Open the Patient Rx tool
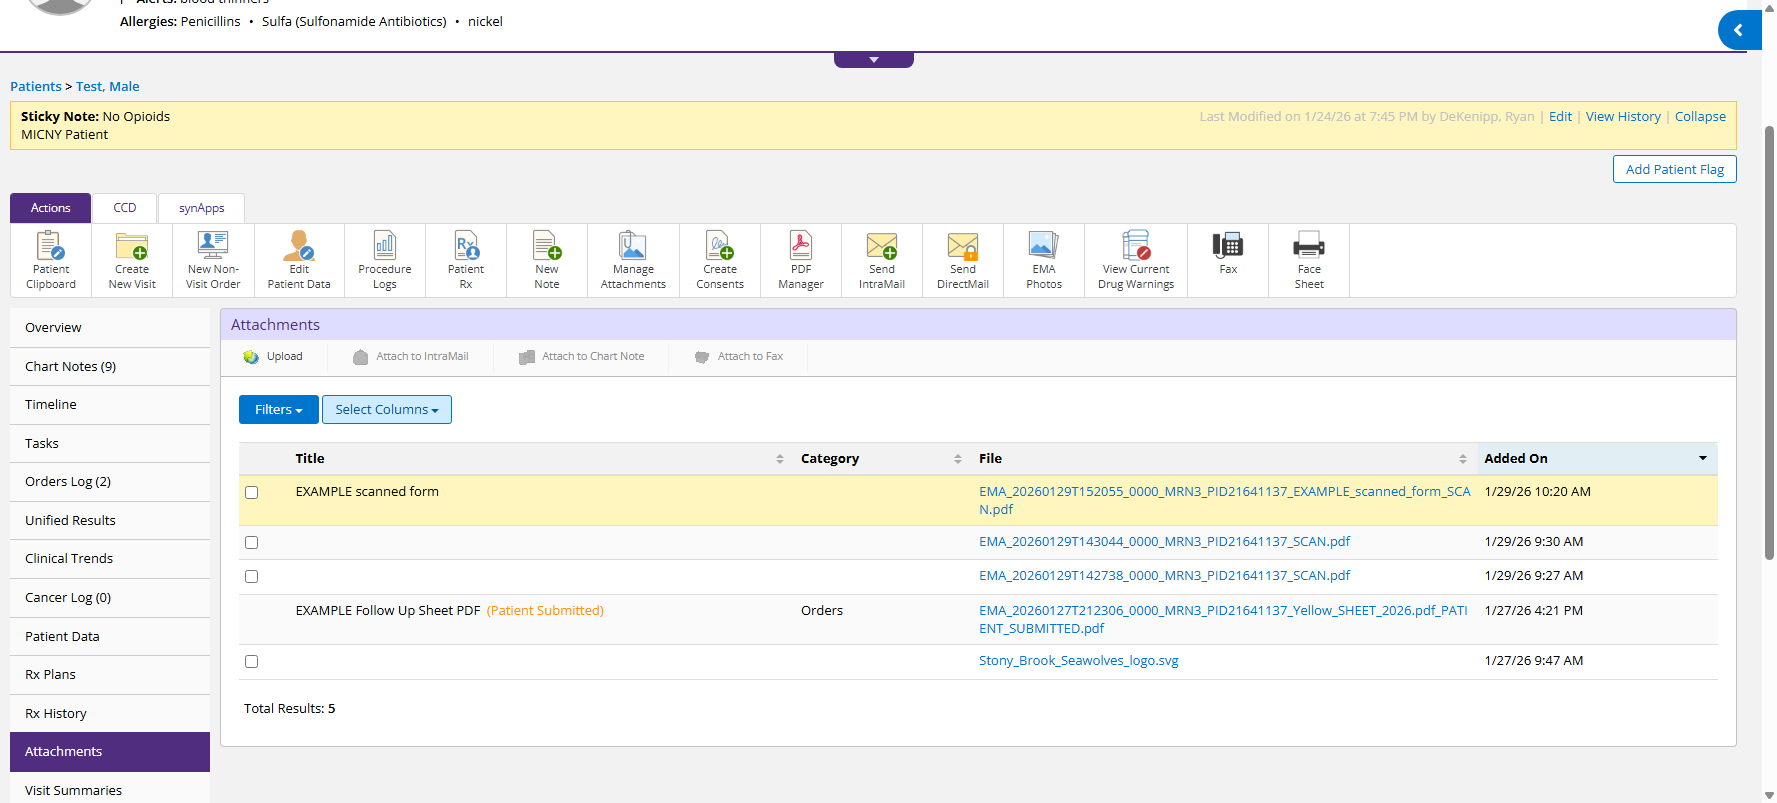The width and height of the screenshot is (1777, 803). point(466,260)
